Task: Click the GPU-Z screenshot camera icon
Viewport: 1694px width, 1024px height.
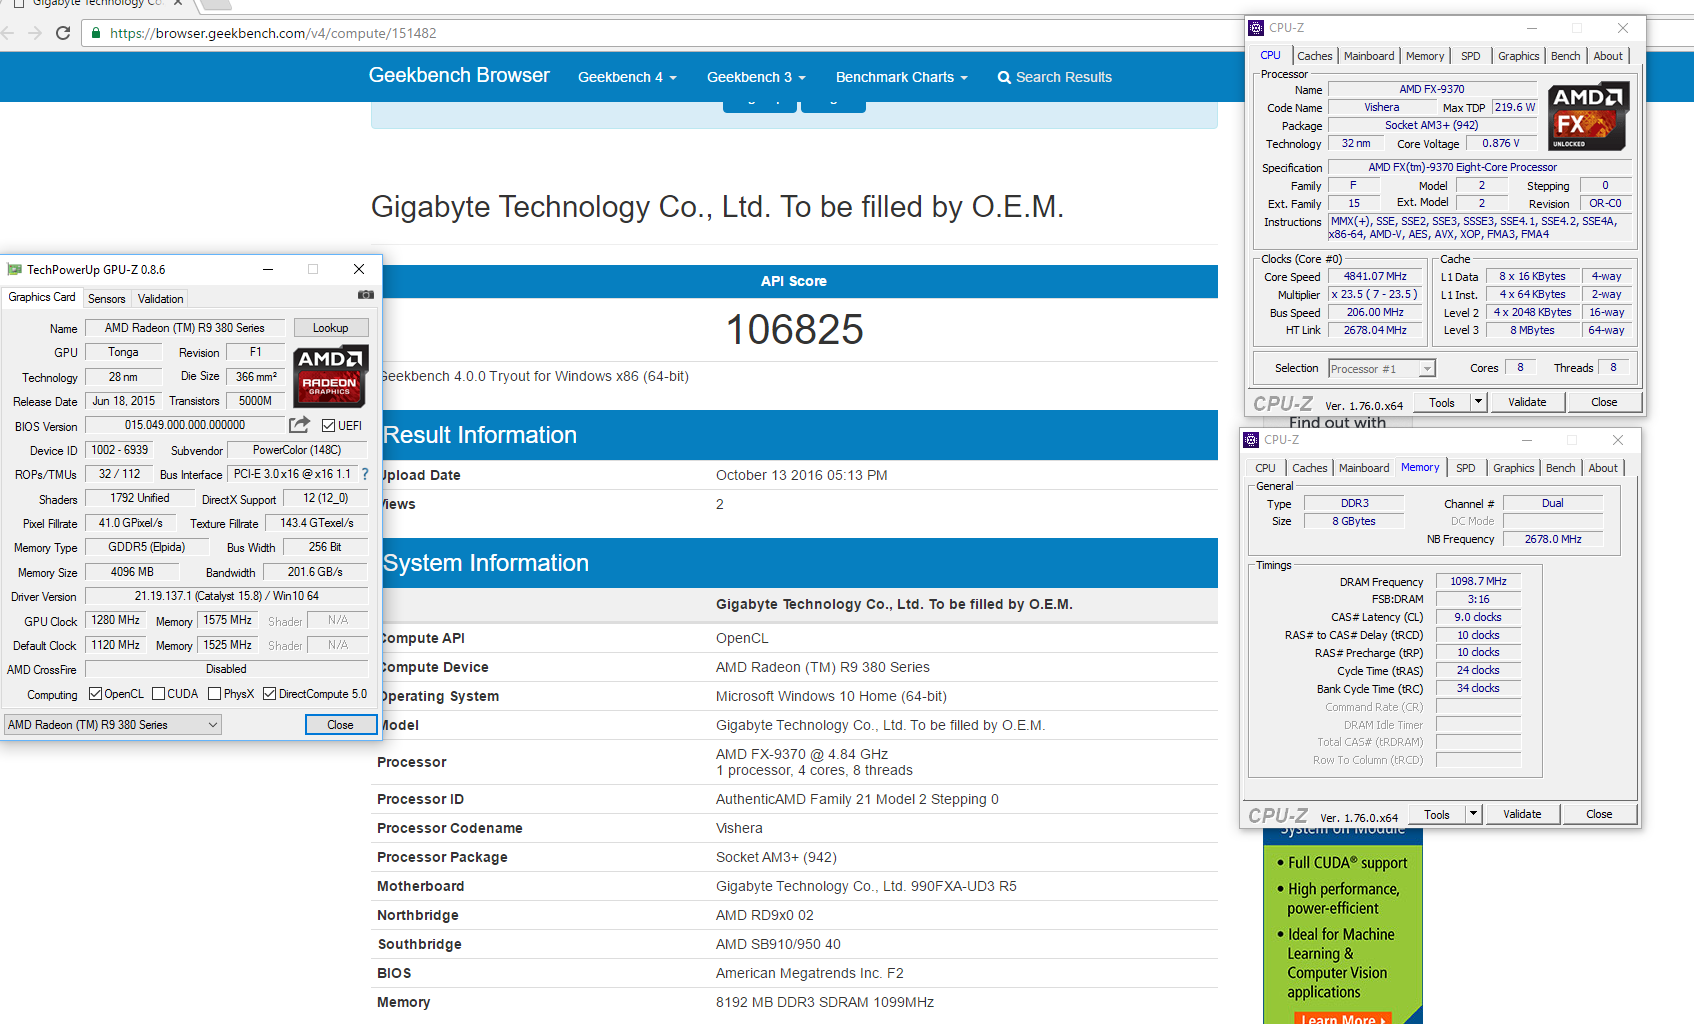Action: tap(366, 295)
